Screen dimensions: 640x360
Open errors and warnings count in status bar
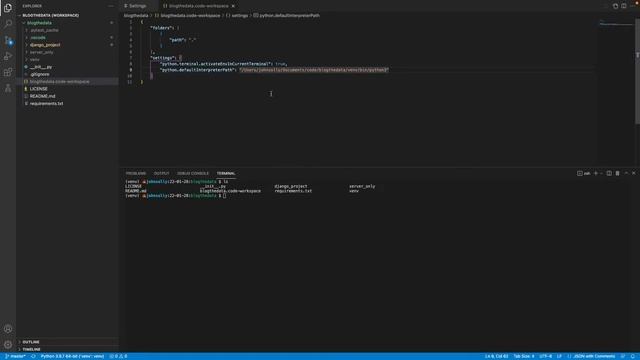tap(118, 356)
